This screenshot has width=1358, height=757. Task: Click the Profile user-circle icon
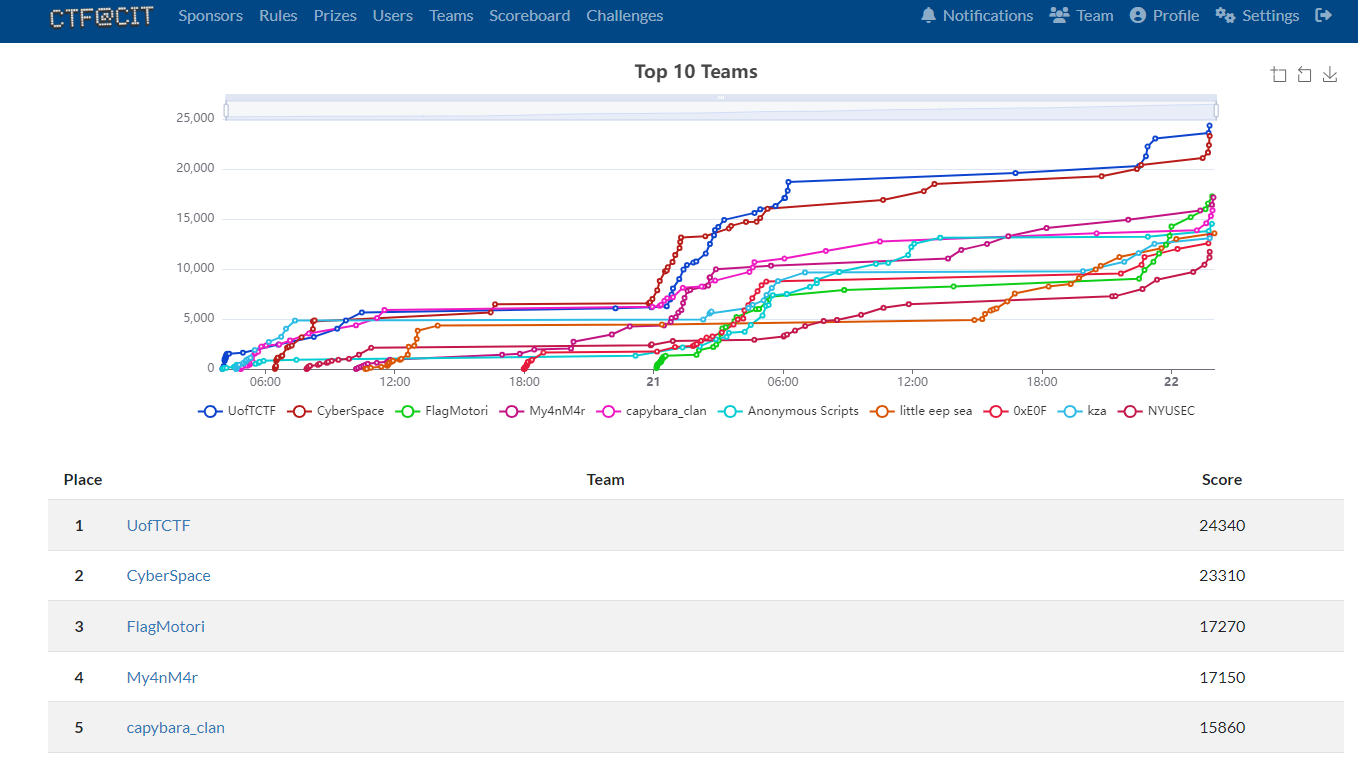(1138, 15)
